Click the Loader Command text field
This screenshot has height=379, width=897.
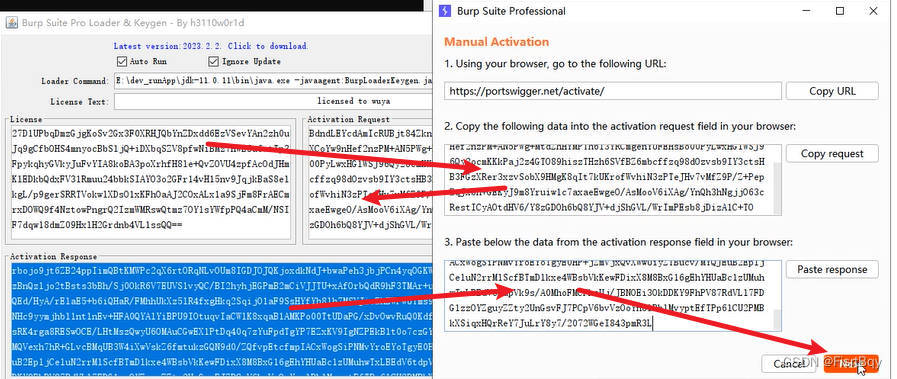(273, 81)
